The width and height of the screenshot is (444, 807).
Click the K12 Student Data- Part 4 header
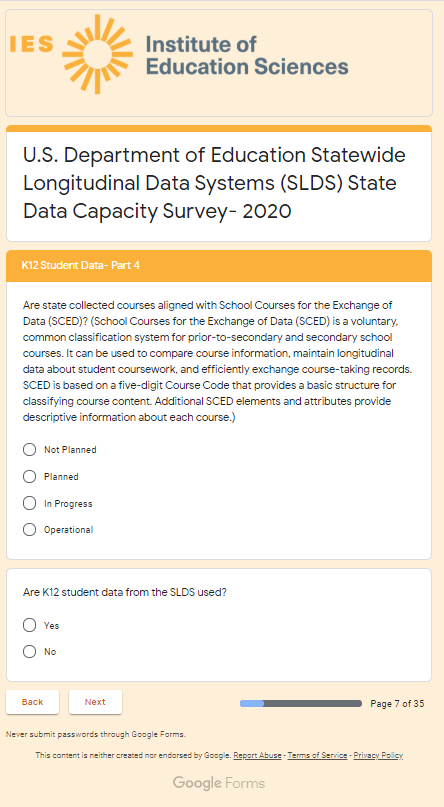[80, 266]
